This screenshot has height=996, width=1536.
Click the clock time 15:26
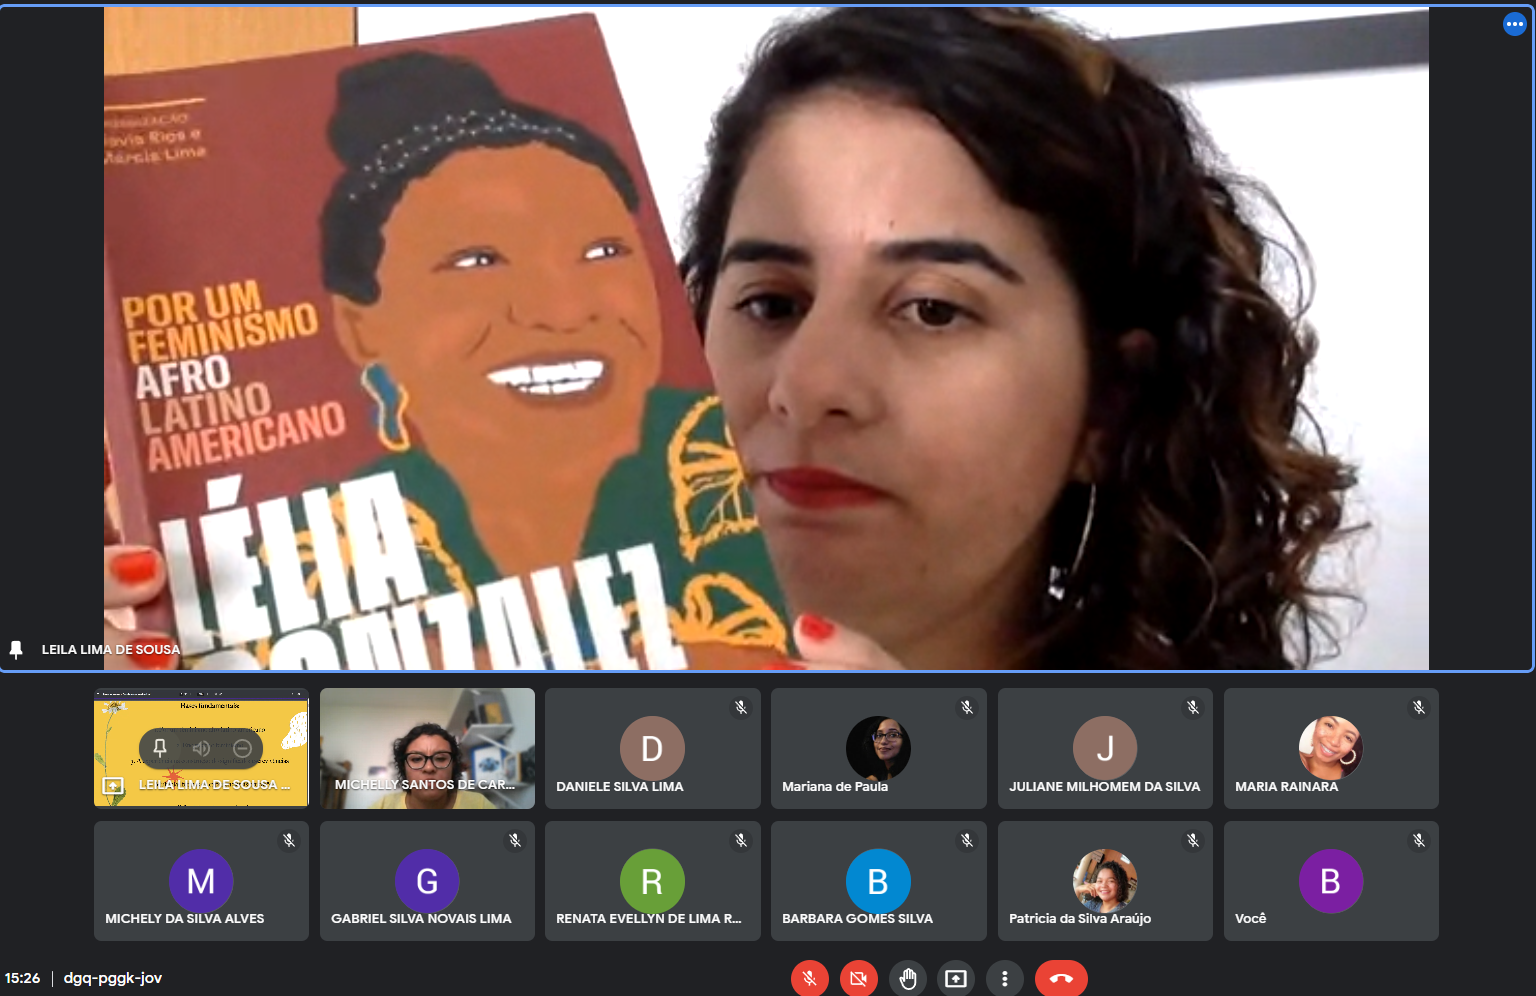point(22,978)
